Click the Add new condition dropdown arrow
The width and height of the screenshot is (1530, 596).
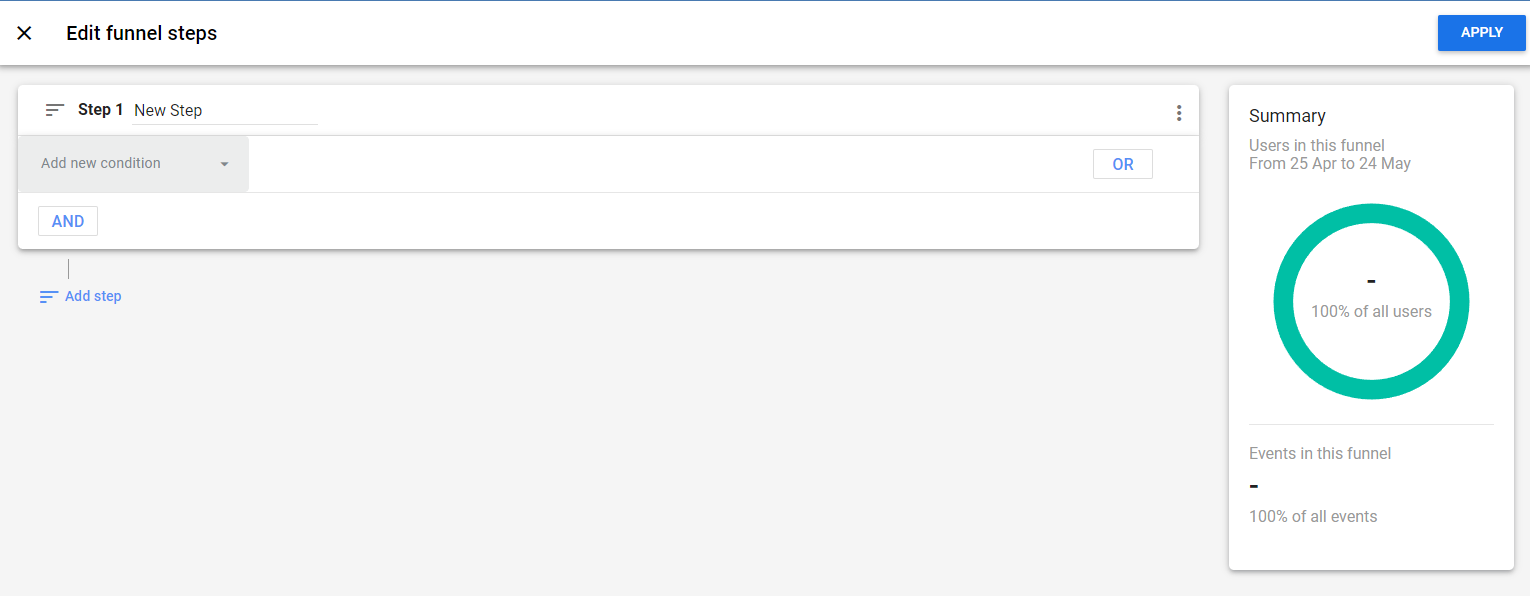(225, 164)
